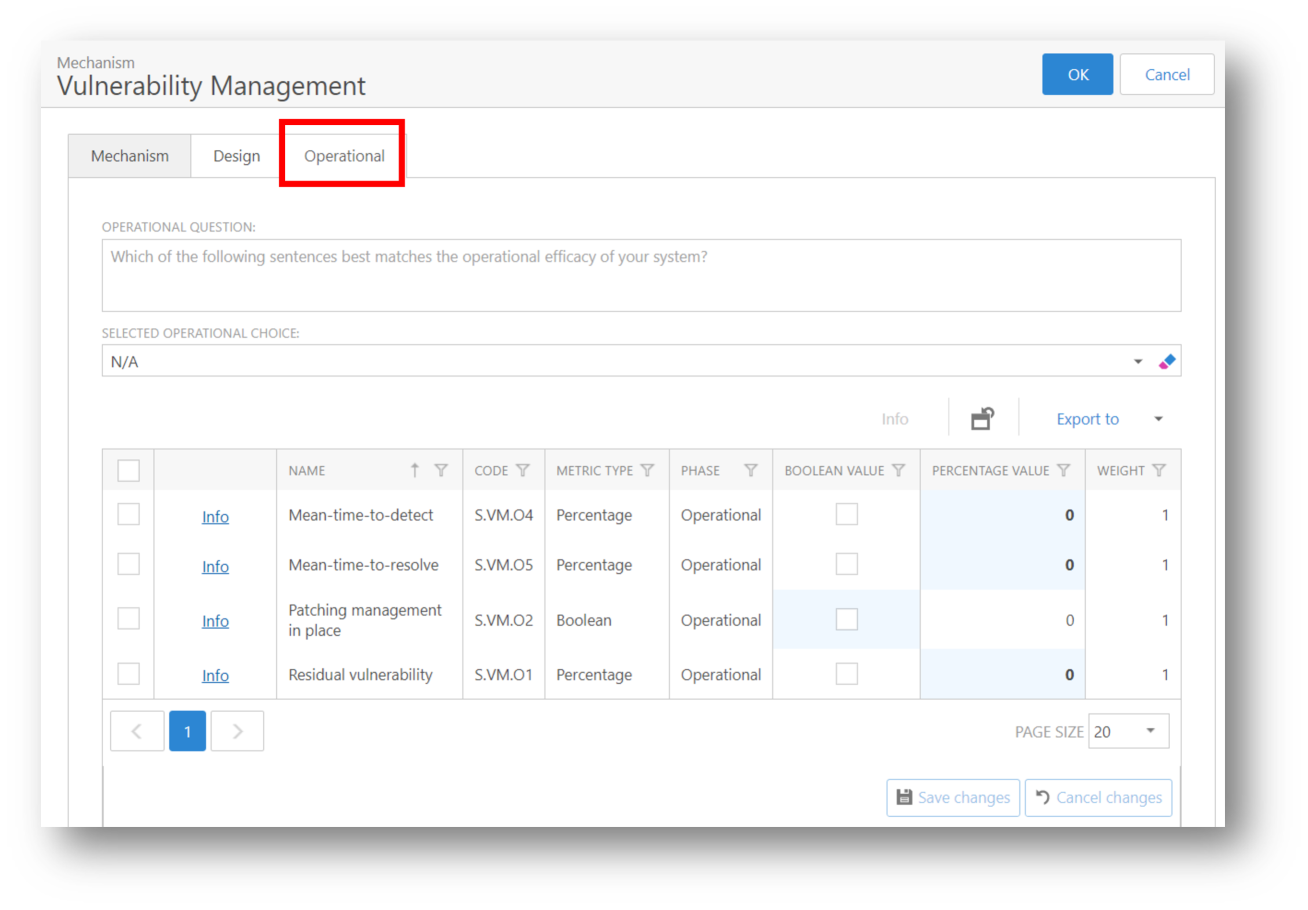Click filter icon in Name column header
The height and width of the screenshot is (910, 1308).
click(x=441, y=470)
